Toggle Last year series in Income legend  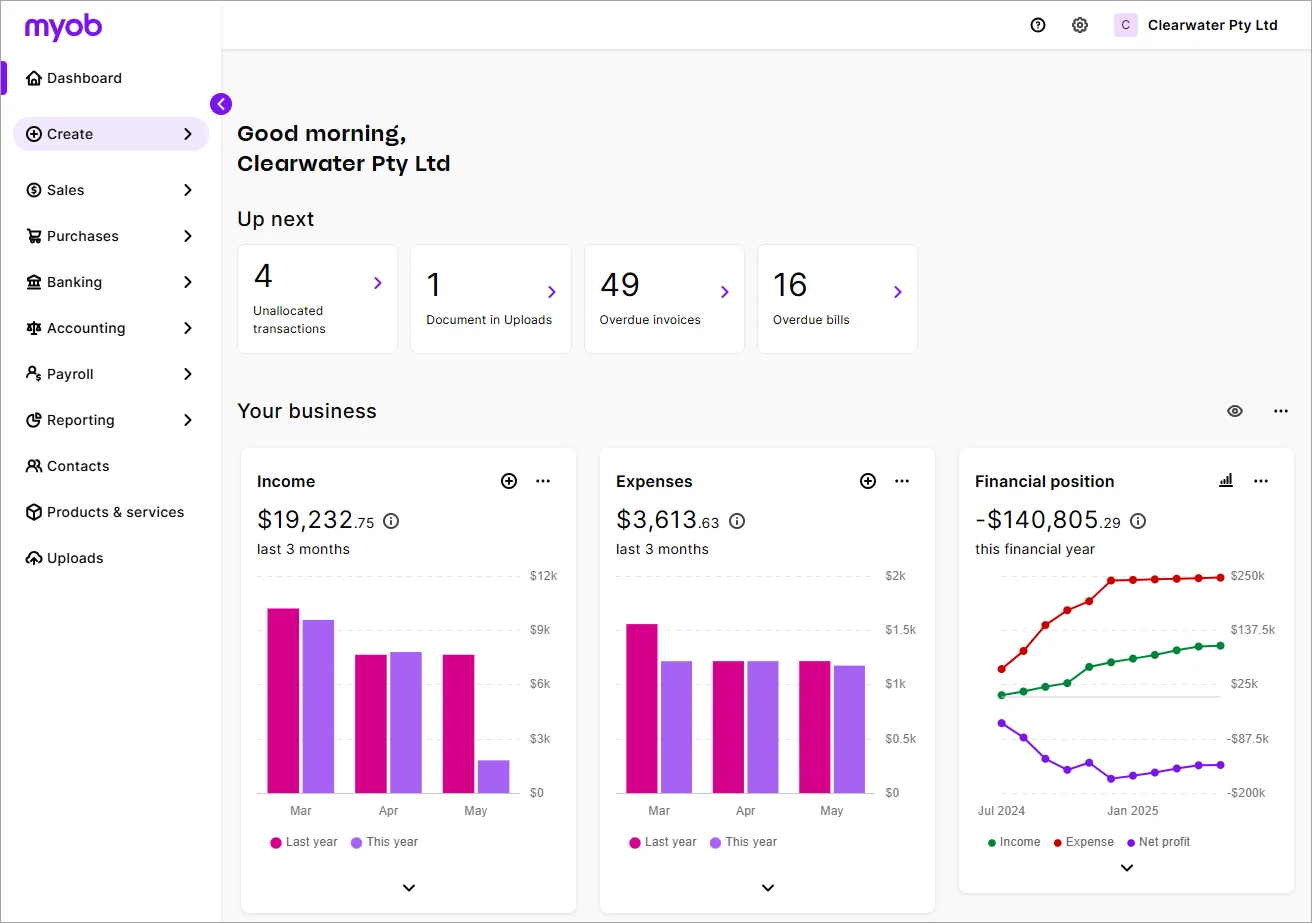(304, 842)
